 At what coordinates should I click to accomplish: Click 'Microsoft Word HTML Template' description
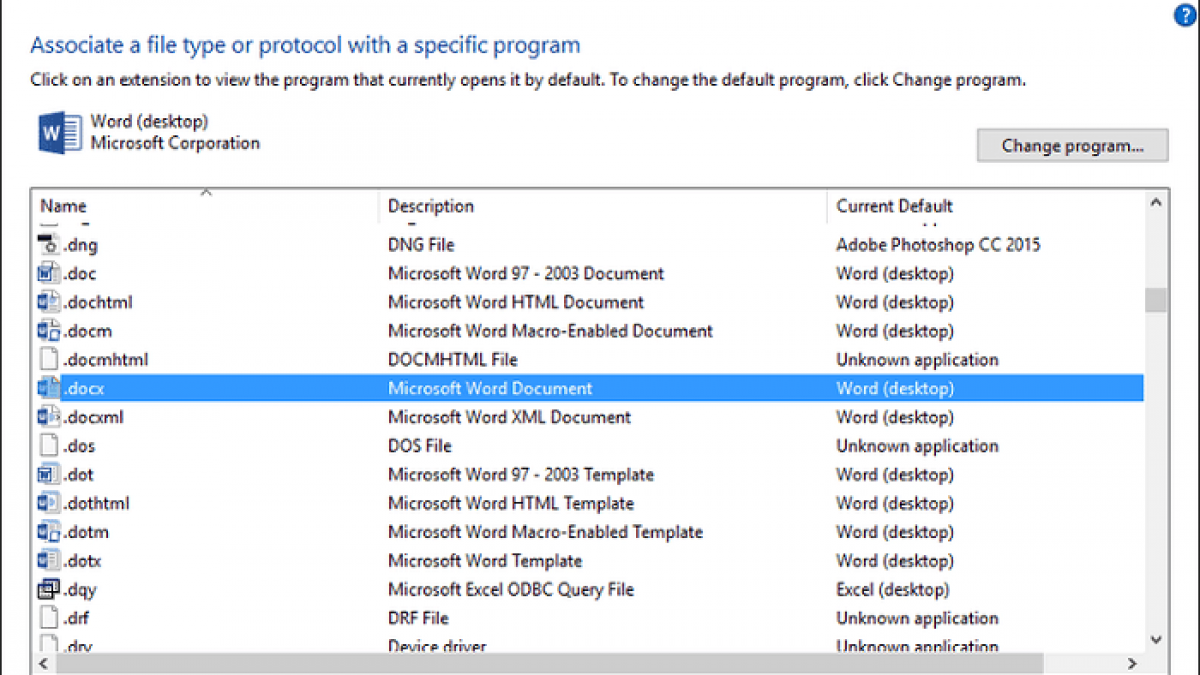click(511, 503)
